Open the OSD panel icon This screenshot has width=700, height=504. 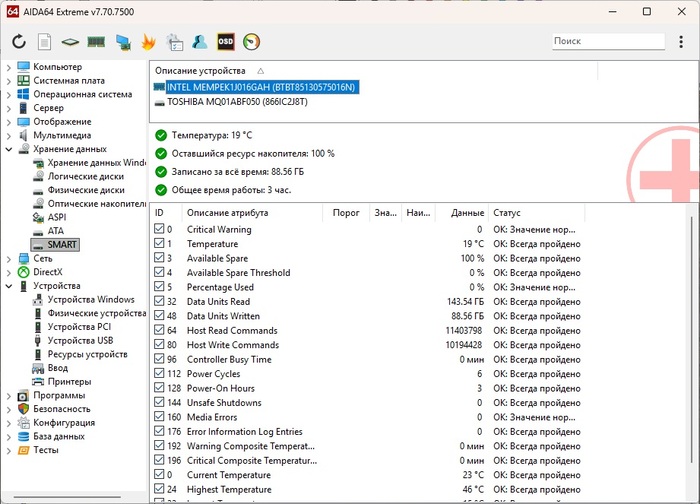click(x=226, y=42)
